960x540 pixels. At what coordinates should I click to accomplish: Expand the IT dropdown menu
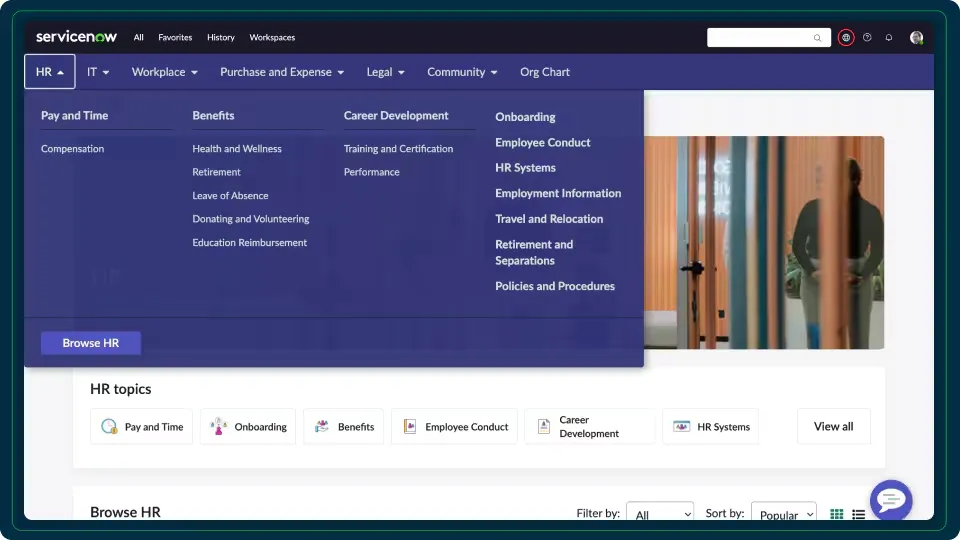98,72
